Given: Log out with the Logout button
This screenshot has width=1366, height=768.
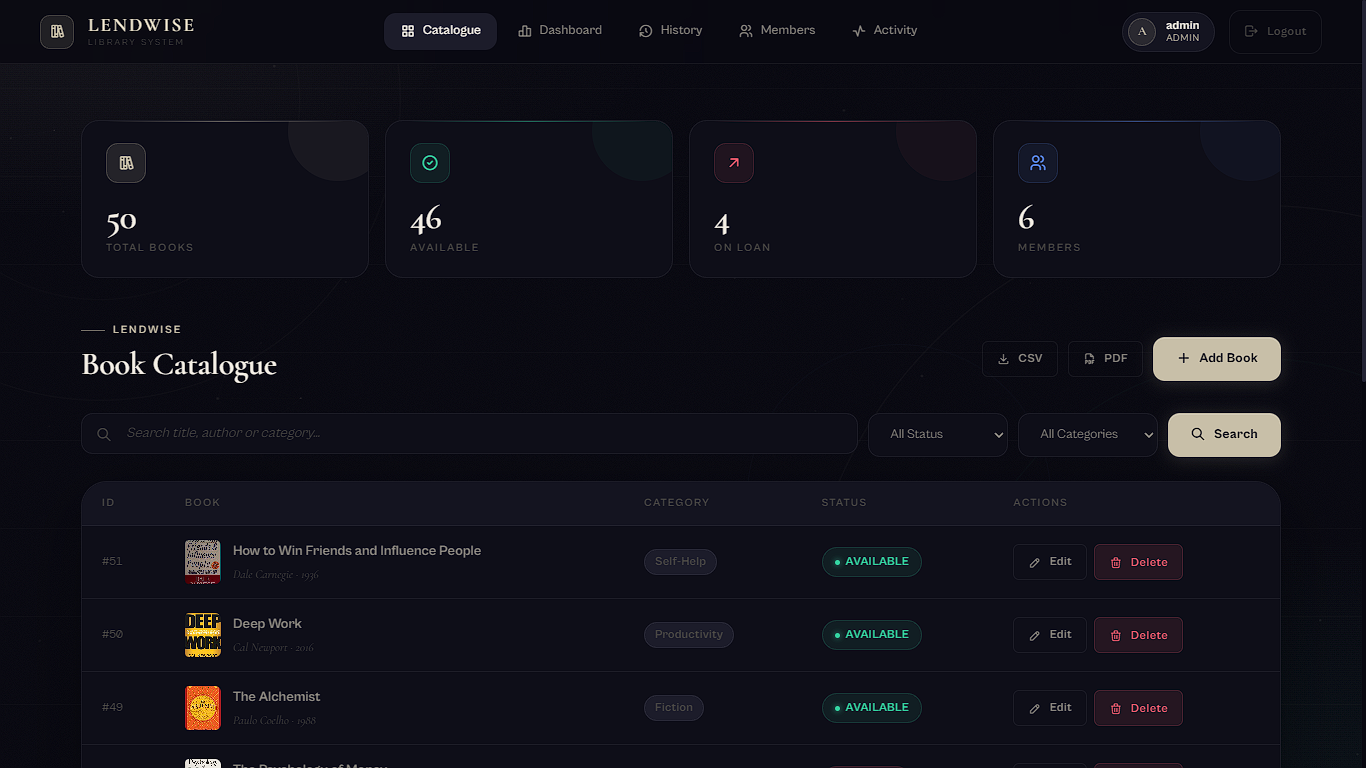Looking at the screenshot, I should tap(1275, 32).
